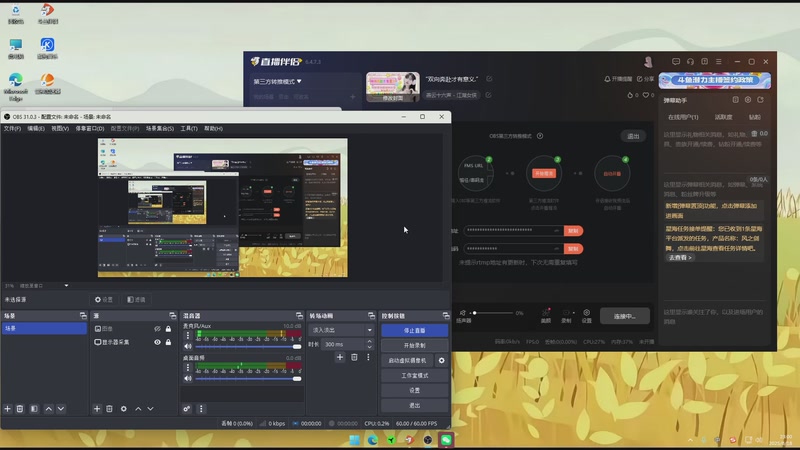Open Tools menu in OBS

(x=189, y=129)
